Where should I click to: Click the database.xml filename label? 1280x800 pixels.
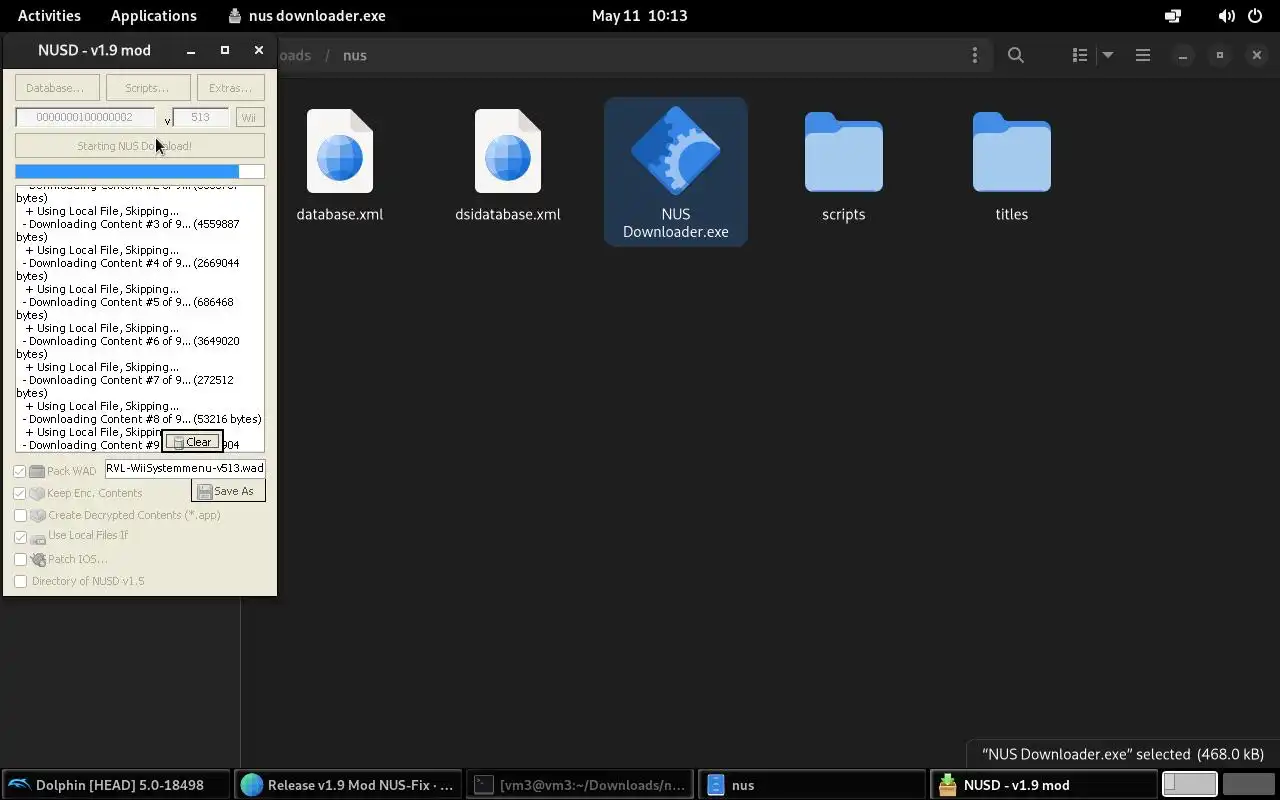click(x=340, y=214)
